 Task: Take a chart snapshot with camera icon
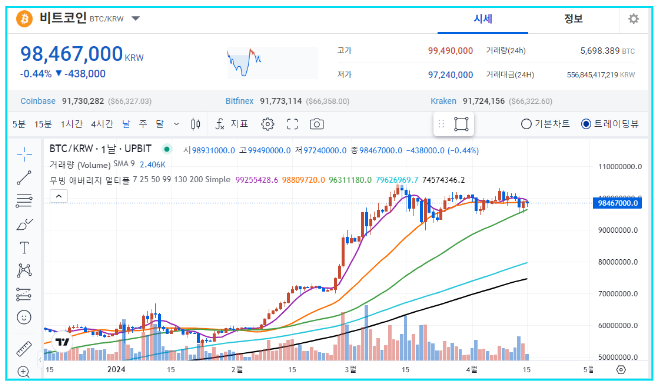(317, 124)
